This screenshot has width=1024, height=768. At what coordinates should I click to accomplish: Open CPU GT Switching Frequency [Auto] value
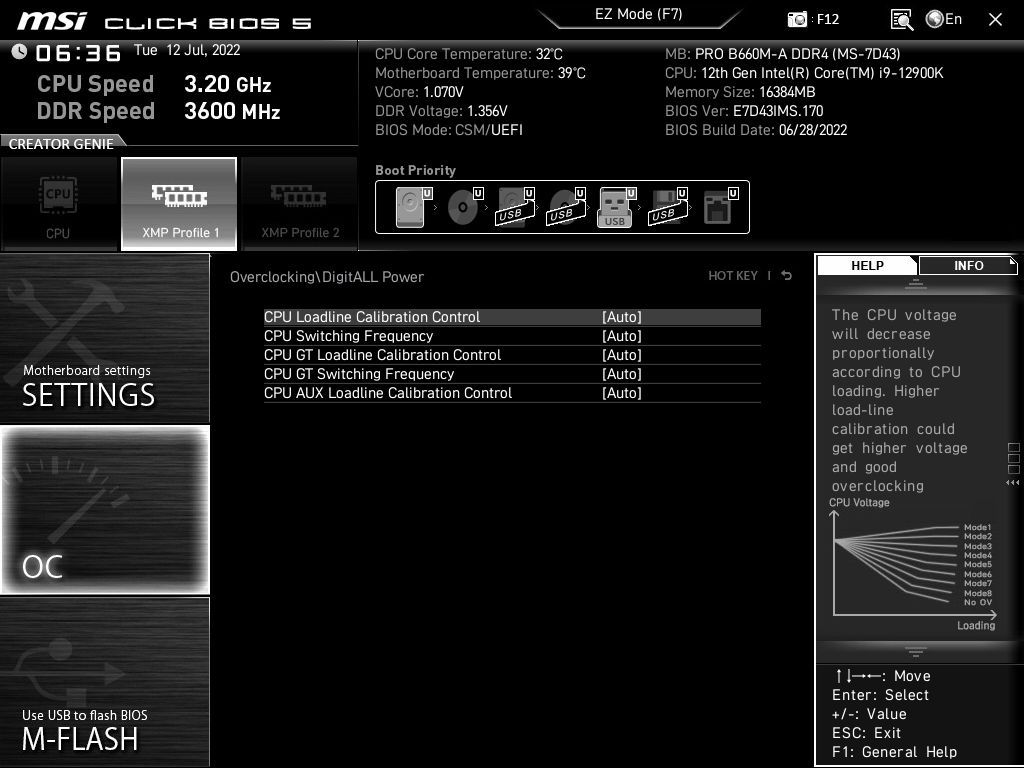coord(622,374)
